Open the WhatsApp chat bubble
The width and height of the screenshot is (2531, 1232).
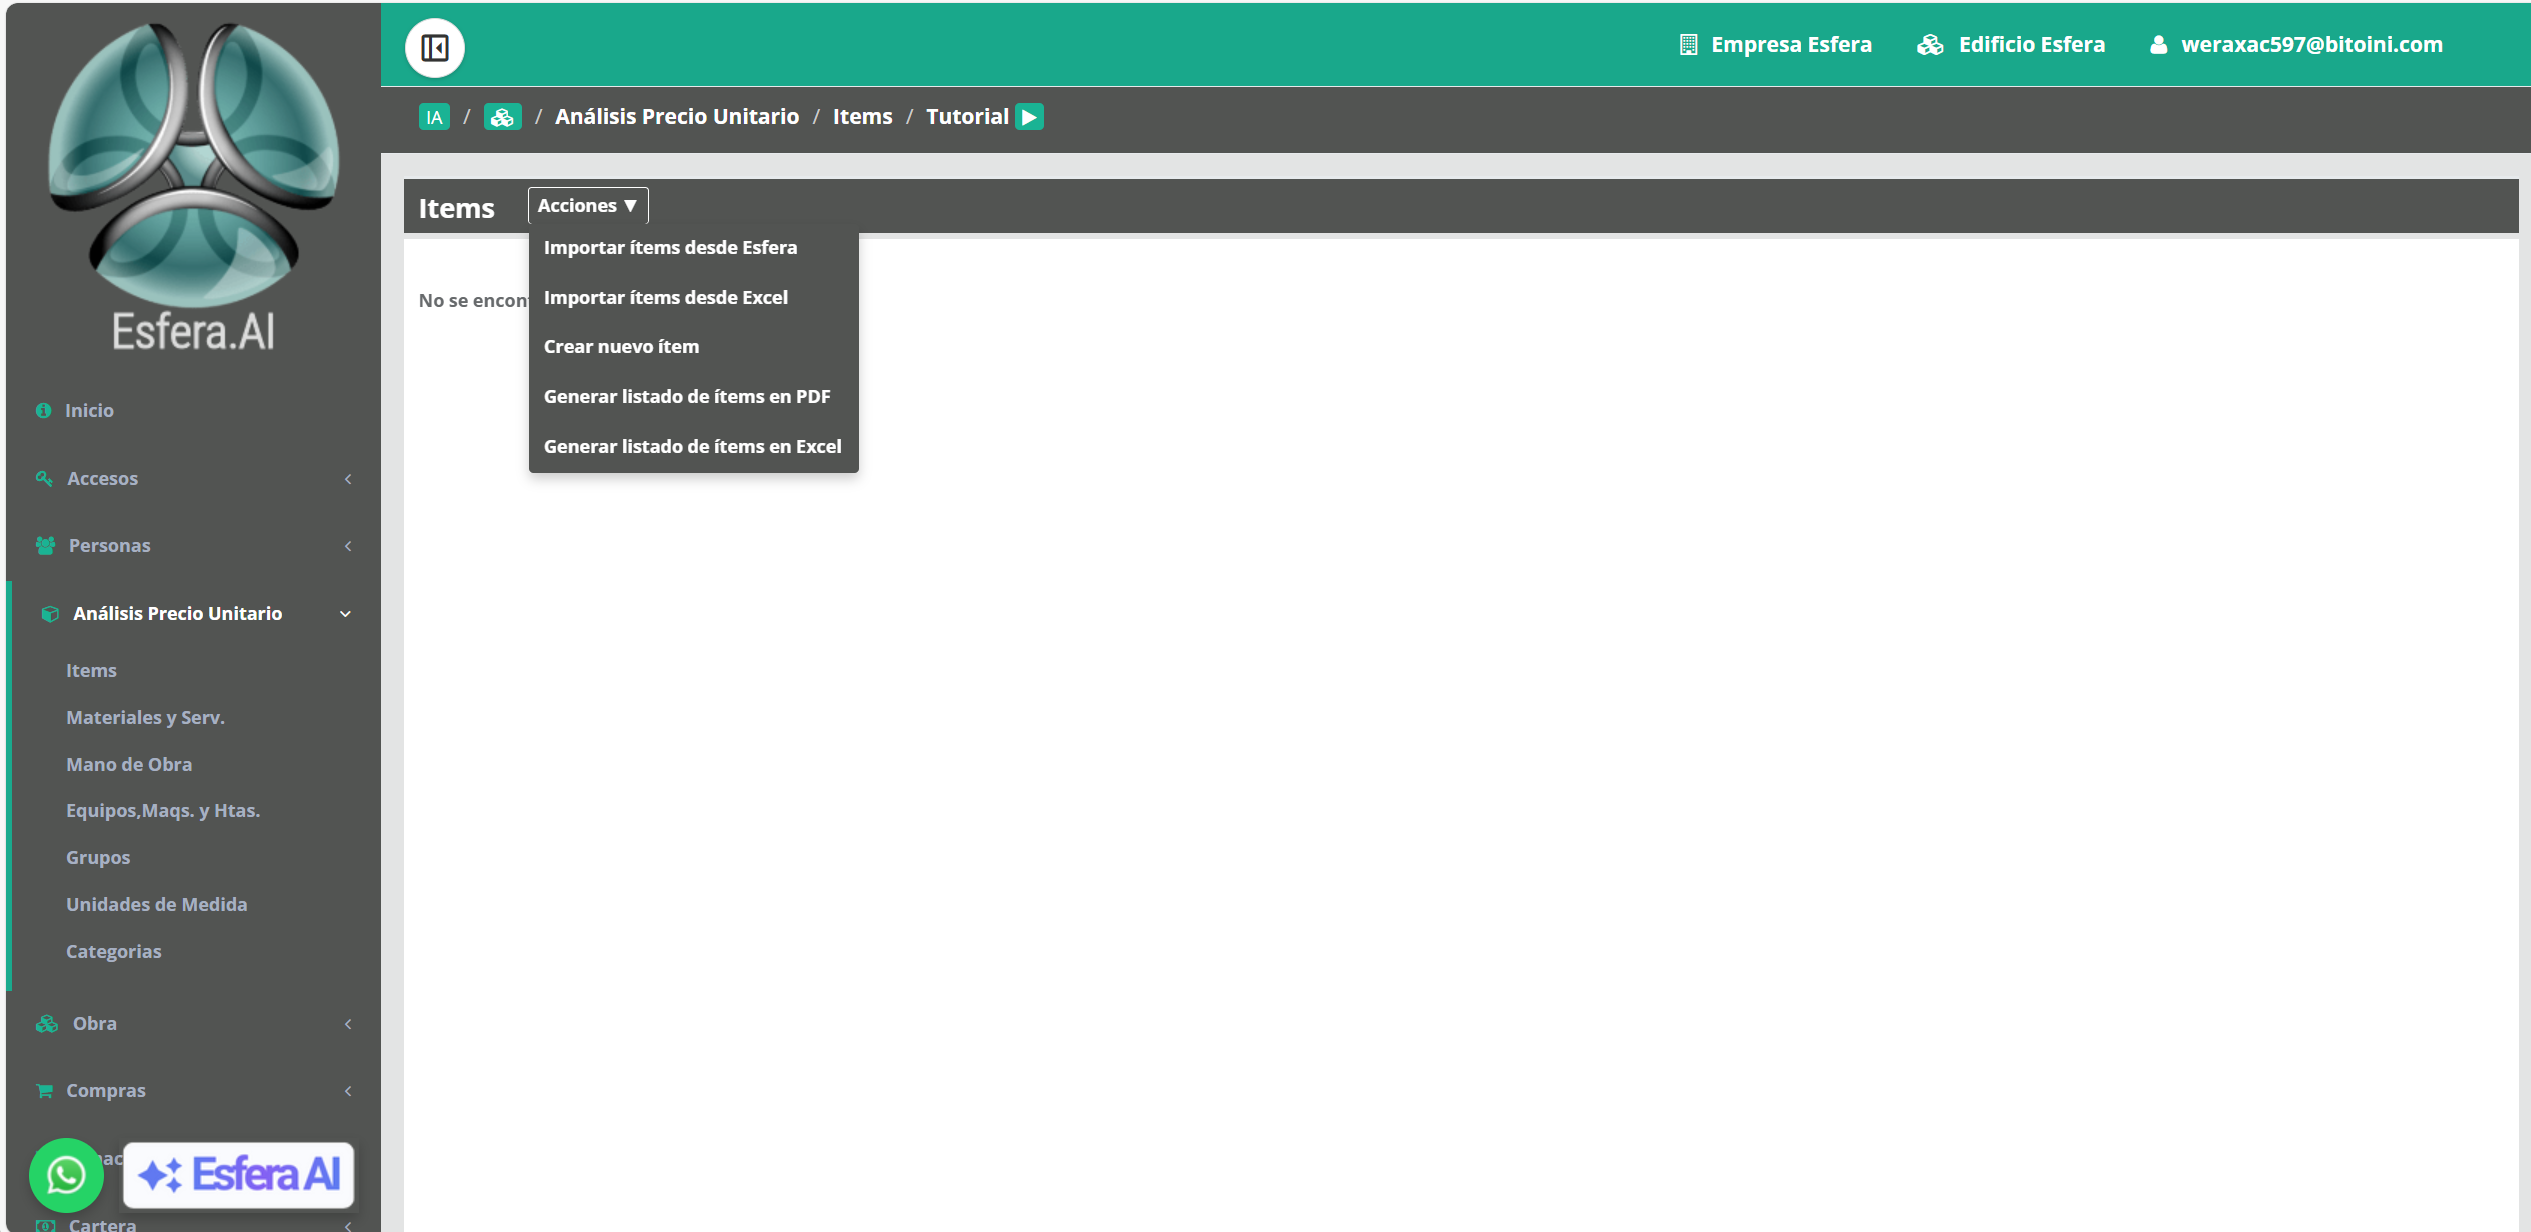66,1175
